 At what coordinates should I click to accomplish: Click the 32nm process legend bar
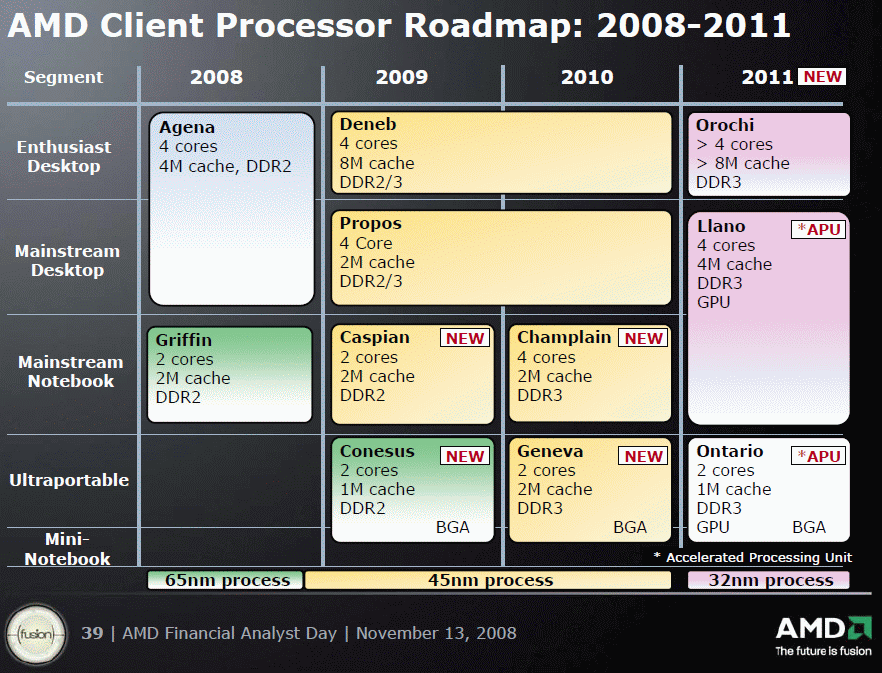pos(769,580)
